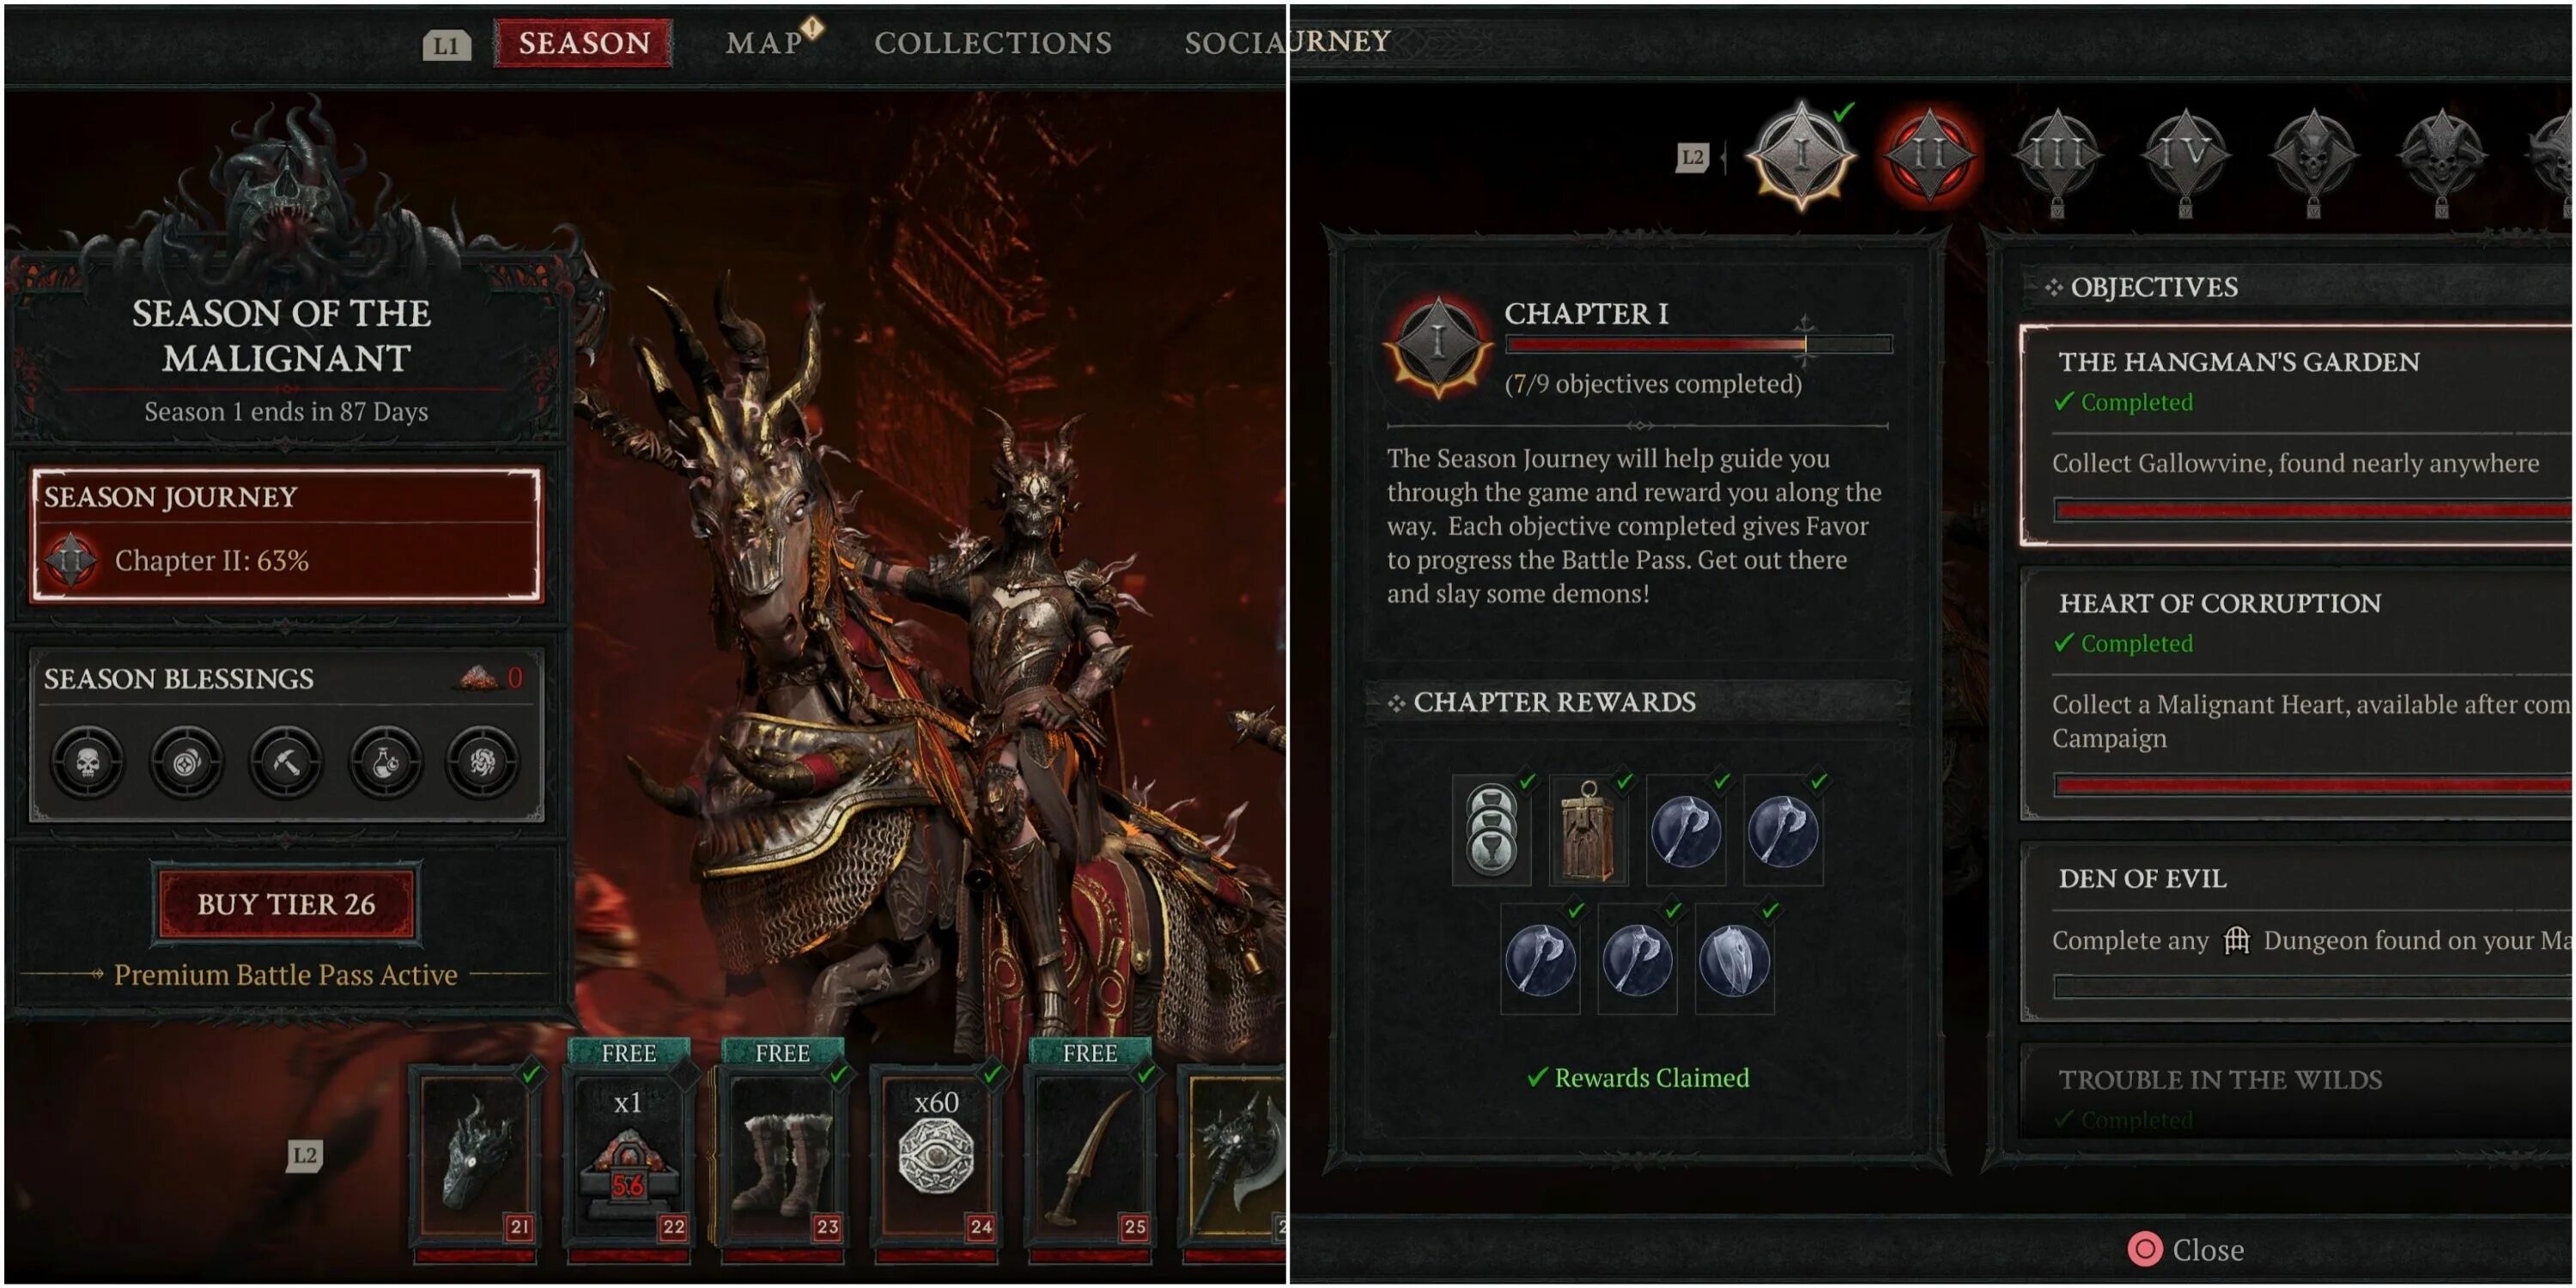Open the MAP tab
2576x1288 pixels.
coord(764,43)
